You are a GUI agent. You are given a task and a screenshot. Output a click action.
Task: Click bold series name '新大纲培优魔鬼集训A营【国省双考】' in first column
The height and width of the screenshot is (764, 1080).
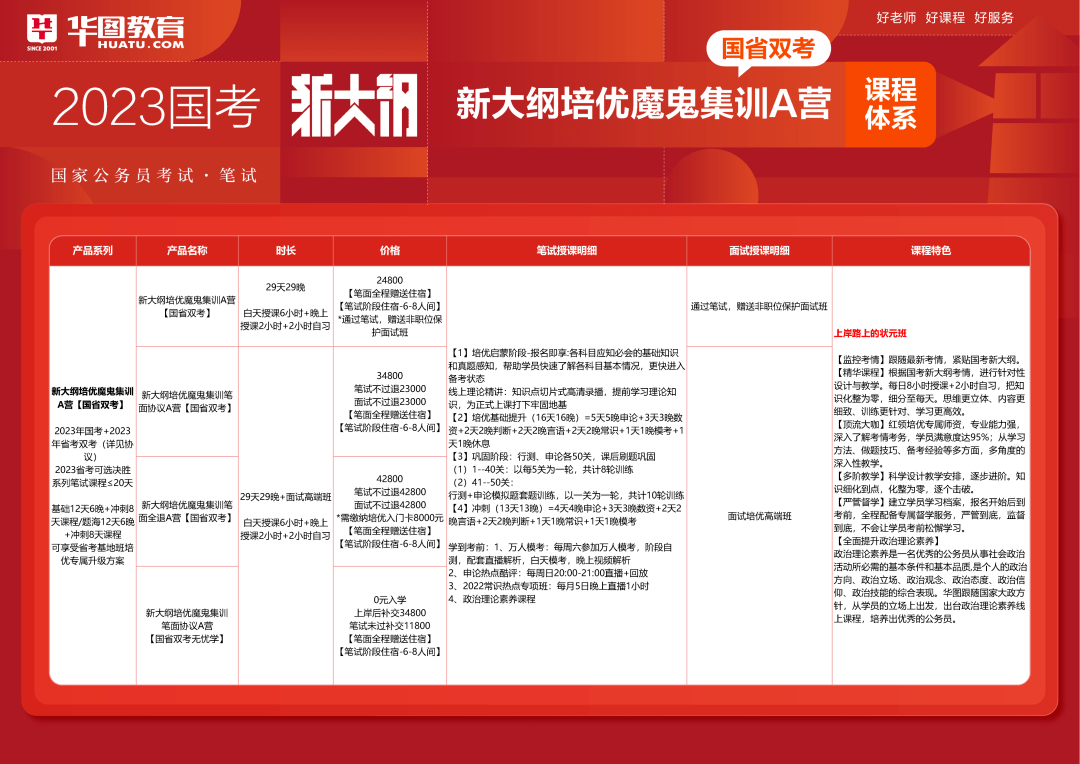[x=92, y=398]
